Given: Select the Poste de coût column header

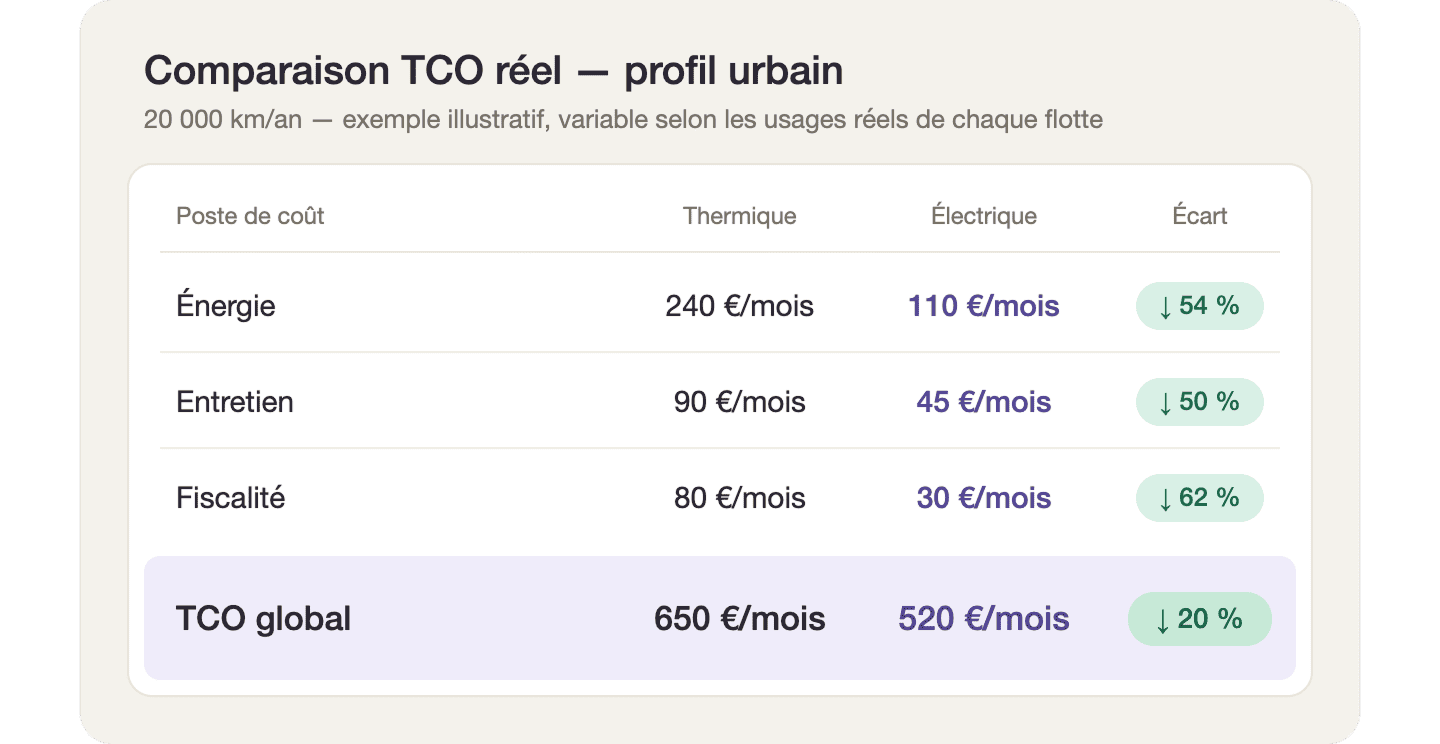Looking at the screenshot, I should pos(250,216).
